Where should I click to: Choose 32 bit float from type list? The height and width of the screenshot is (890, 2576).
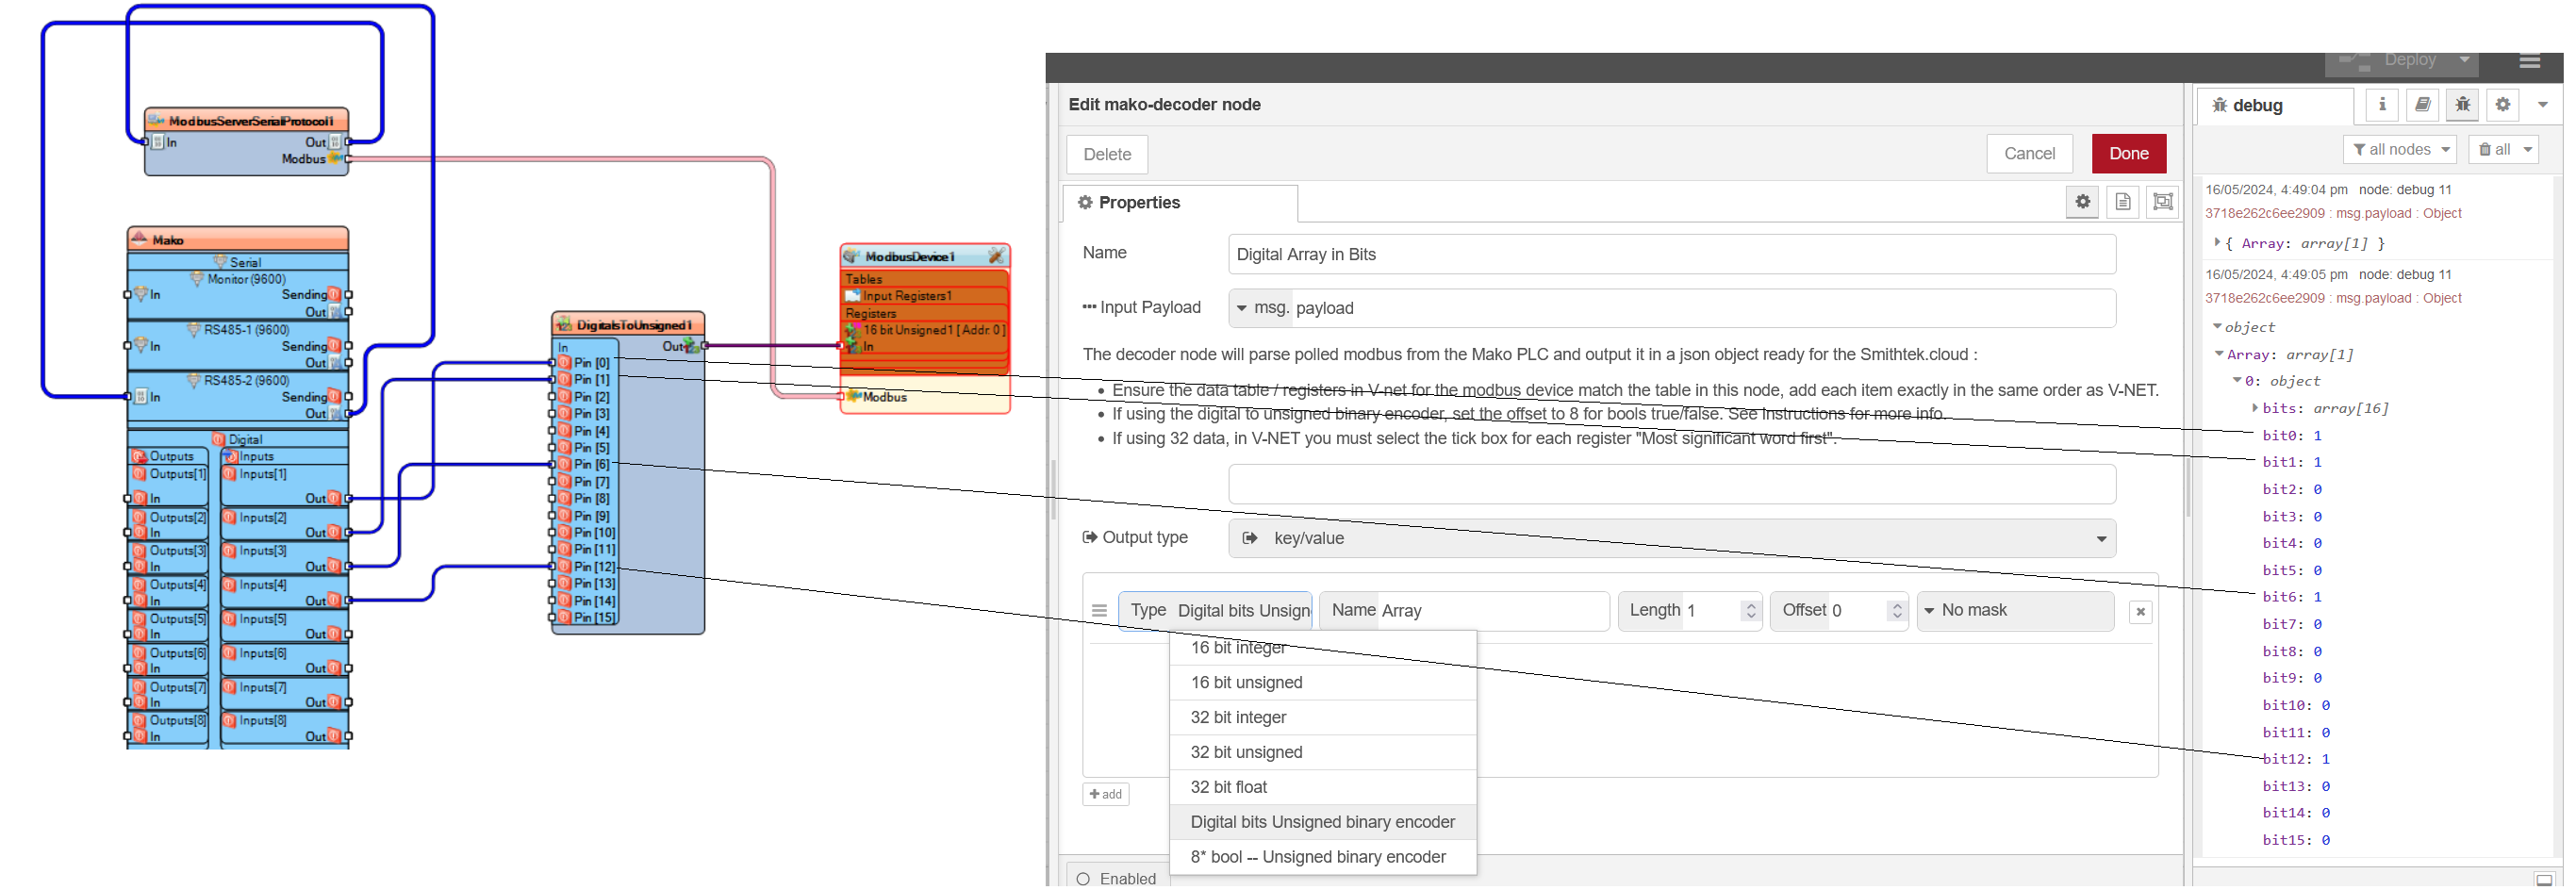pos(1322,788)
